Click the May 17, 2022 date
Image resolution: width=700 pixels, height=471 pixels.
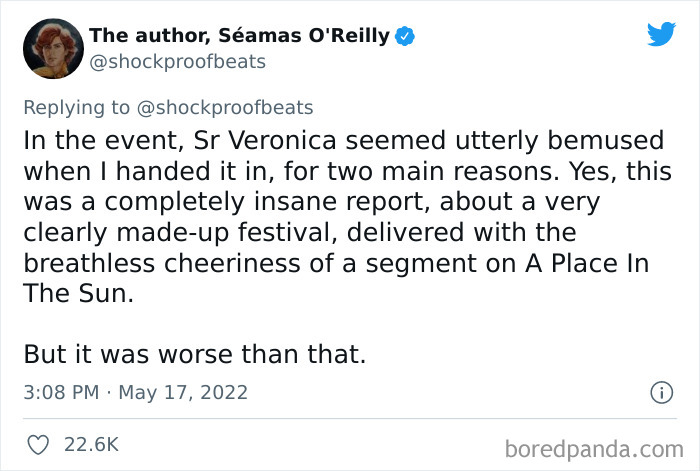pyautogui.click(x=183, y=392)
